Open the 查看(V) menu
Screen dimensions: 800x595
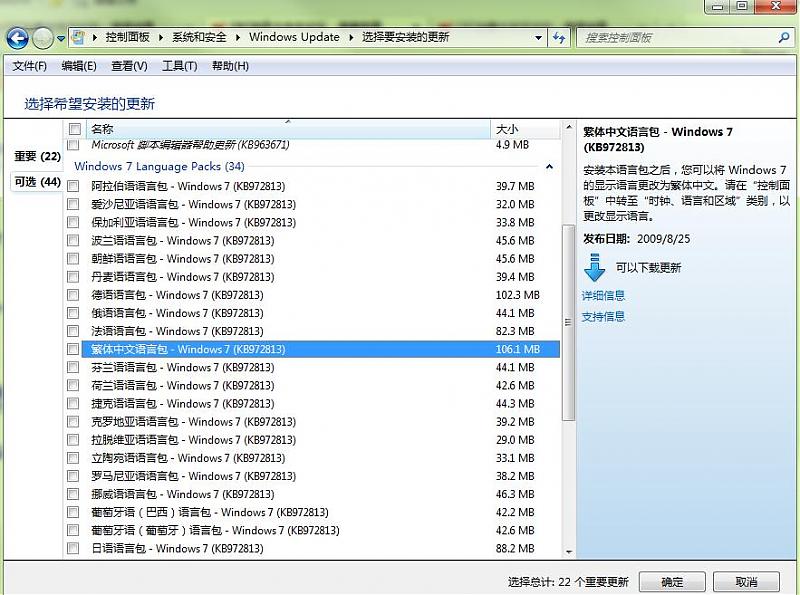129,66
